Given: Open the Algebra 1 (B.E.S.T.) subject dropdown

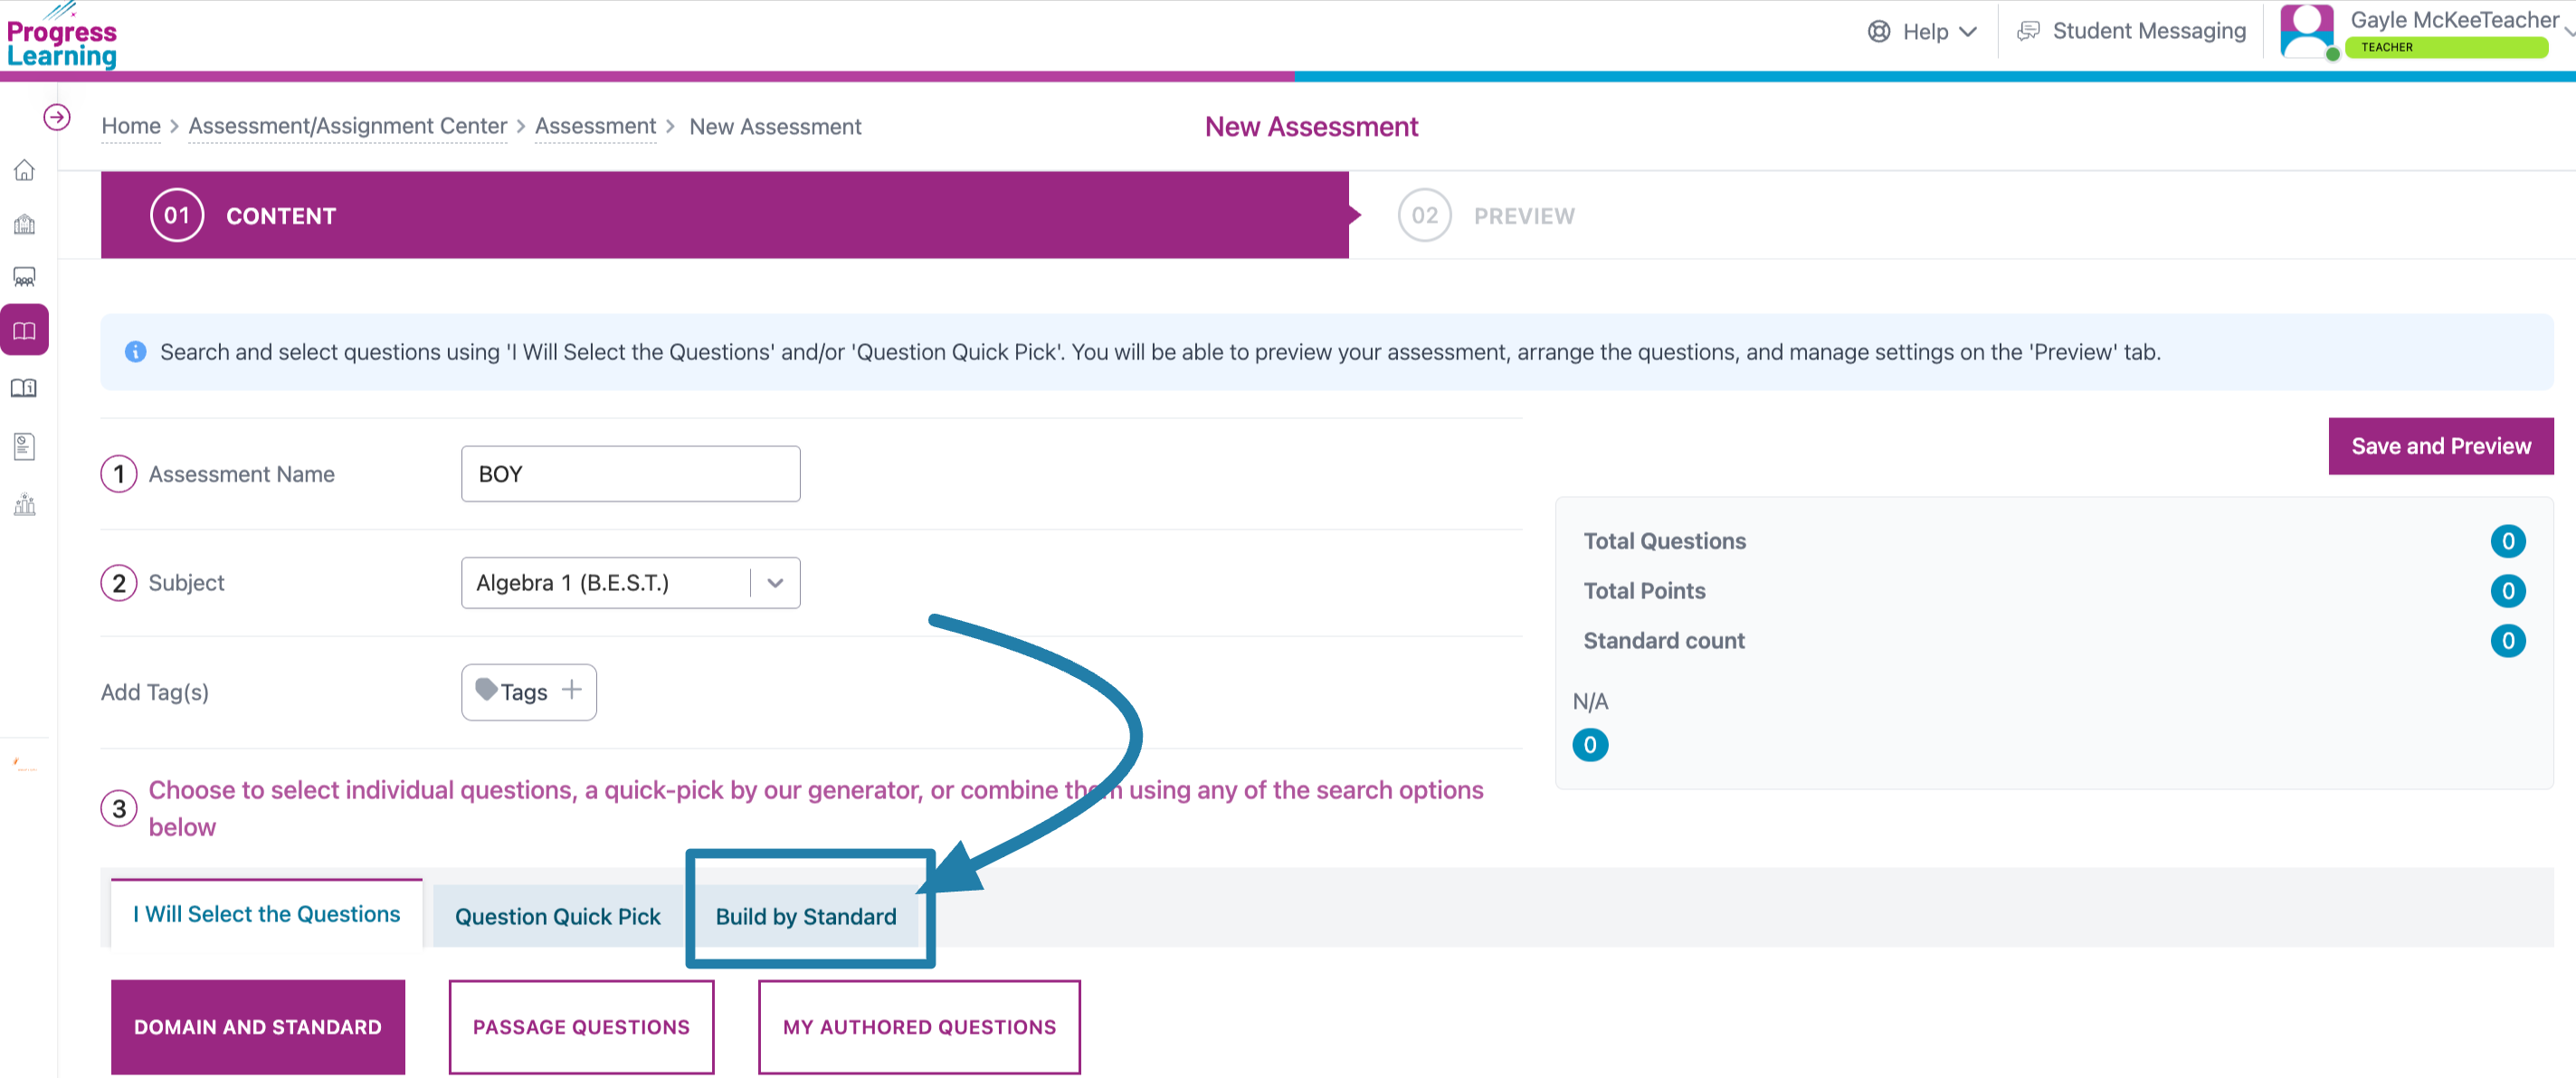Looking at the screenshot, I should point(630,583).
